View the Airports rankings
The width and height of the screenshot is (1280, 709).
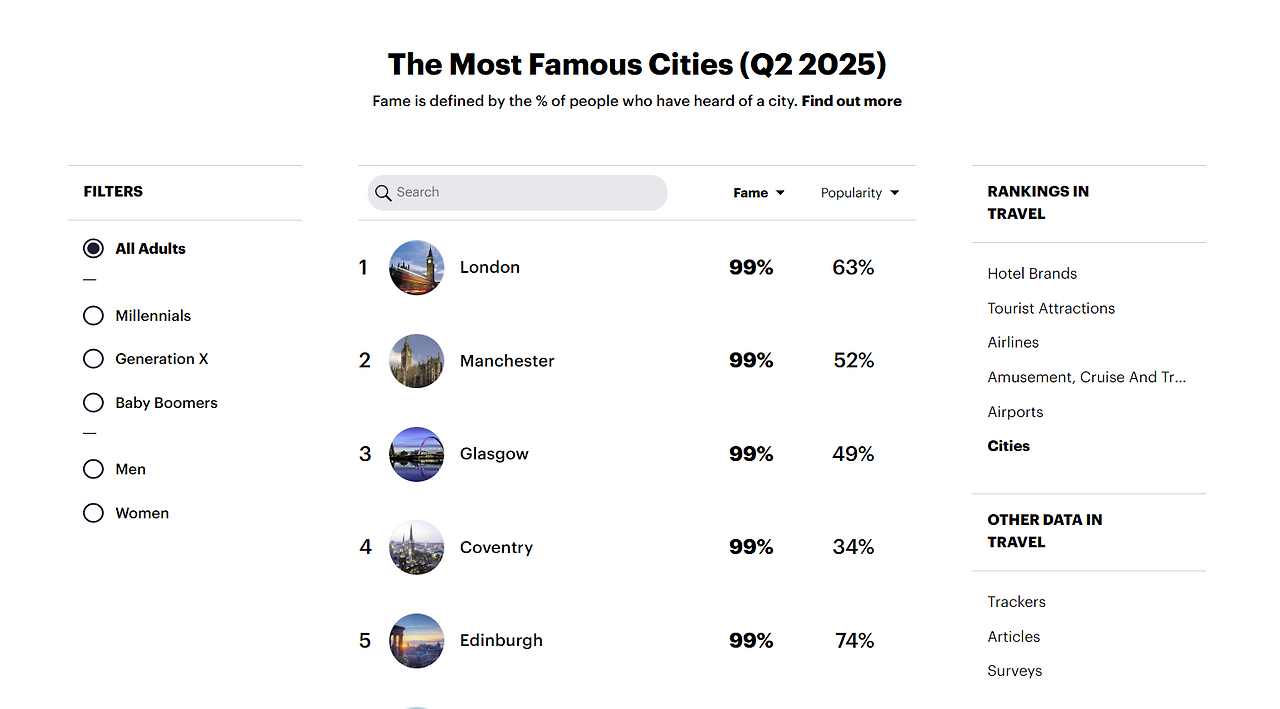1015,412
